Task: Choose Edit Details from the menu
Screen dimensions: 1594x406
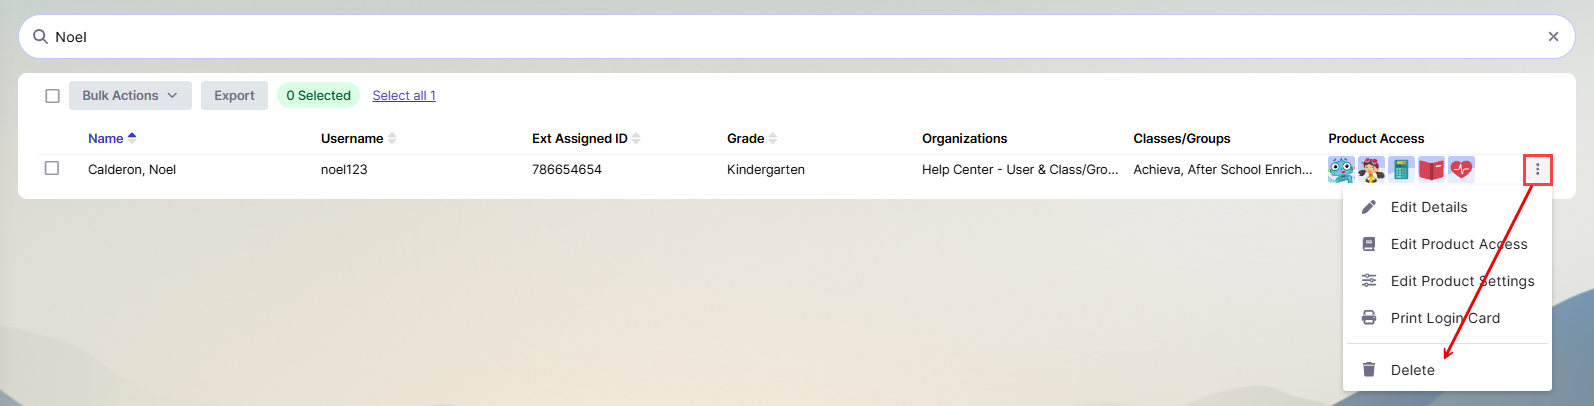Action: [1428, 207]
